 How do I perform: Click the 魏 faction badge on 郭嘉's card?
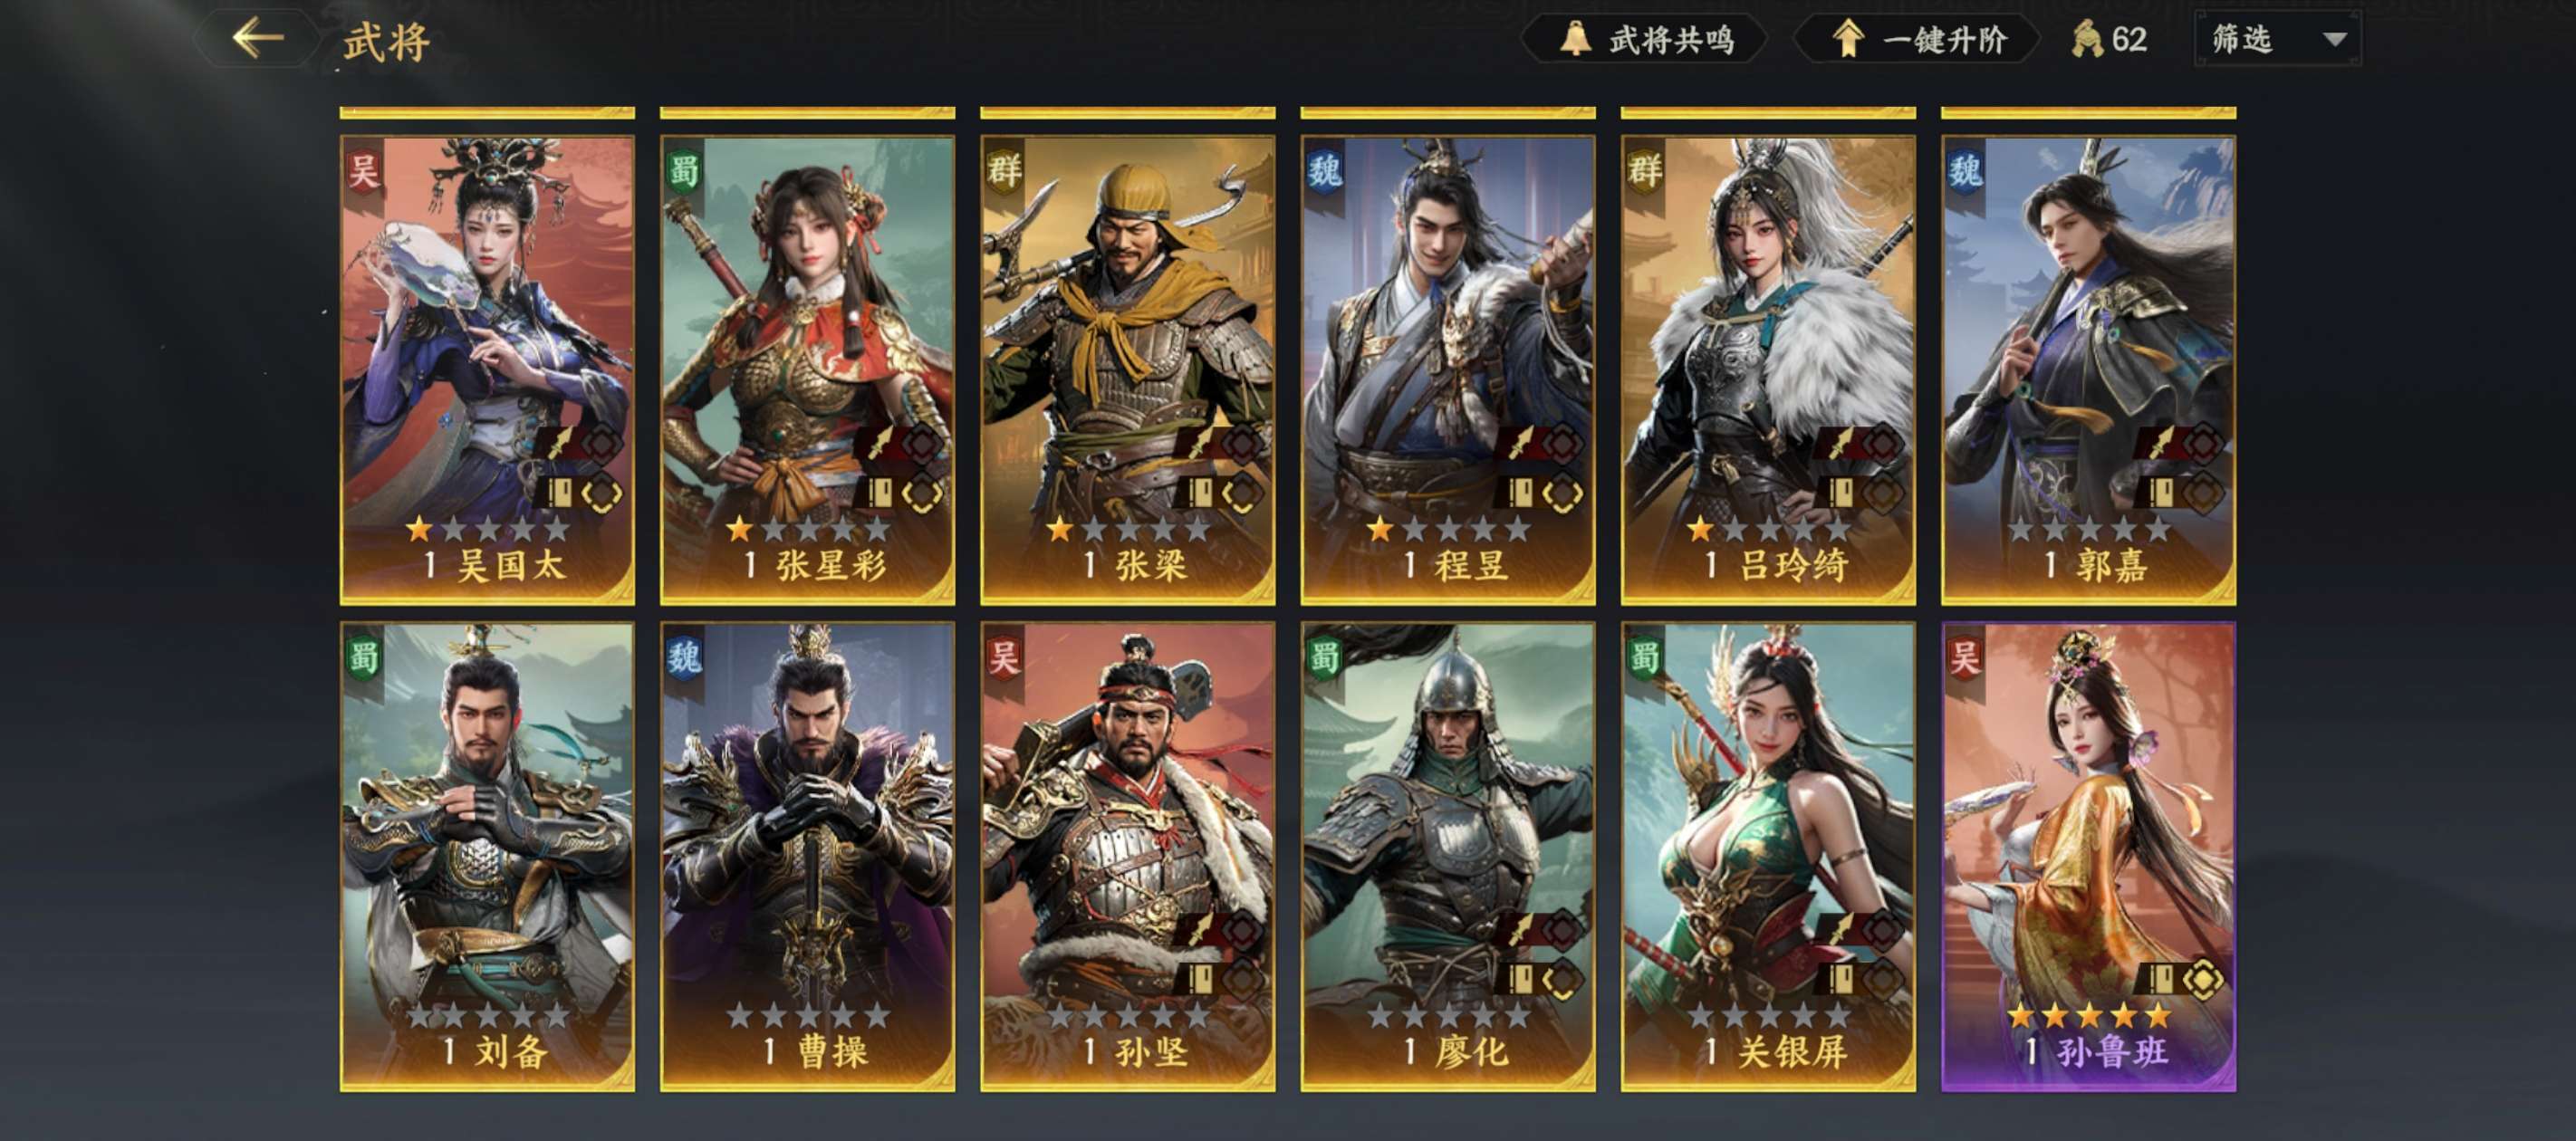(1965, 170)
